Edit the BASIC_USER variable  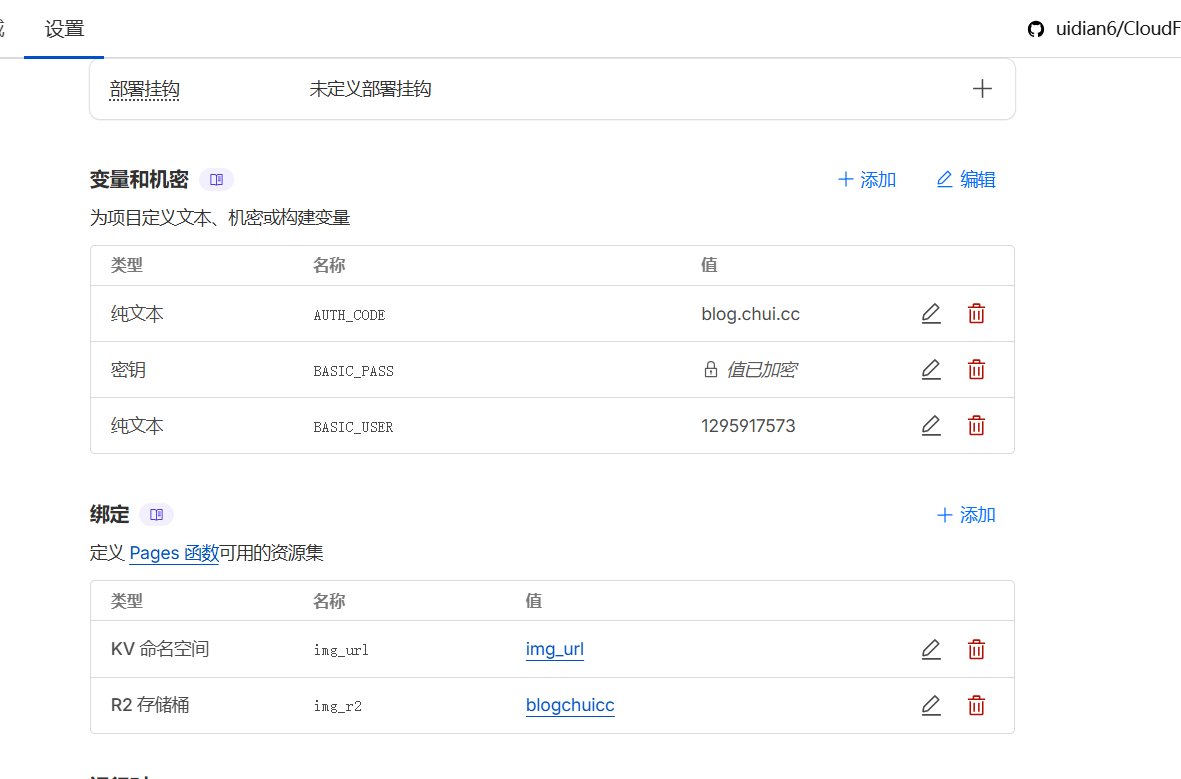click(x=931, y=426)
